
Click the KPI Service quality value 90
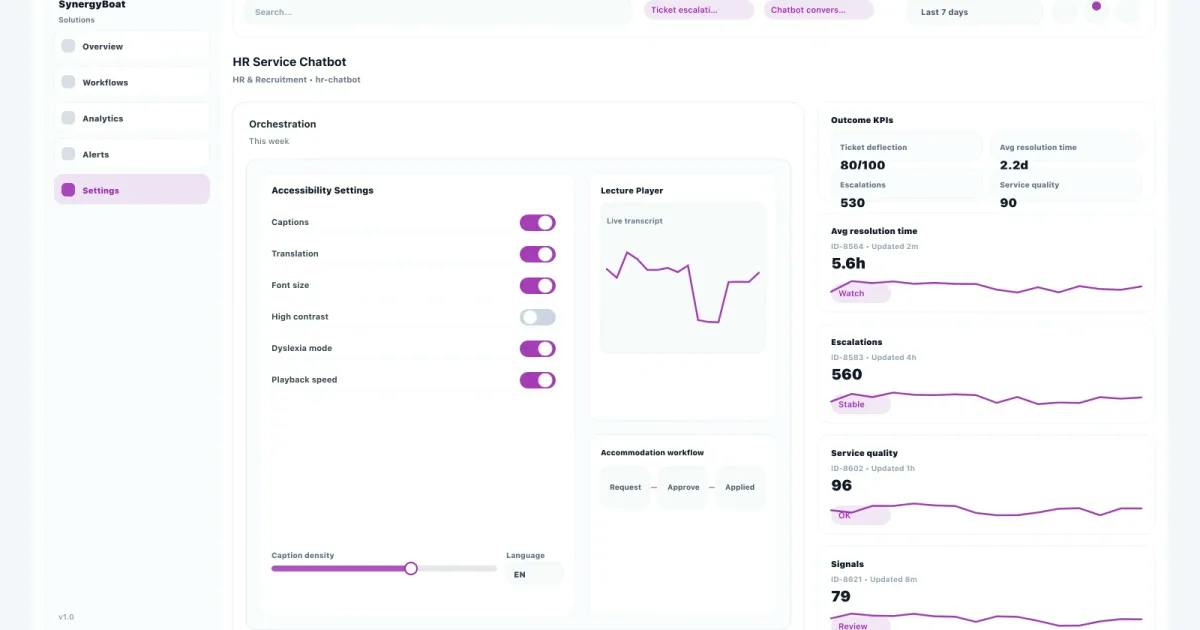[x=1008, y=203]
